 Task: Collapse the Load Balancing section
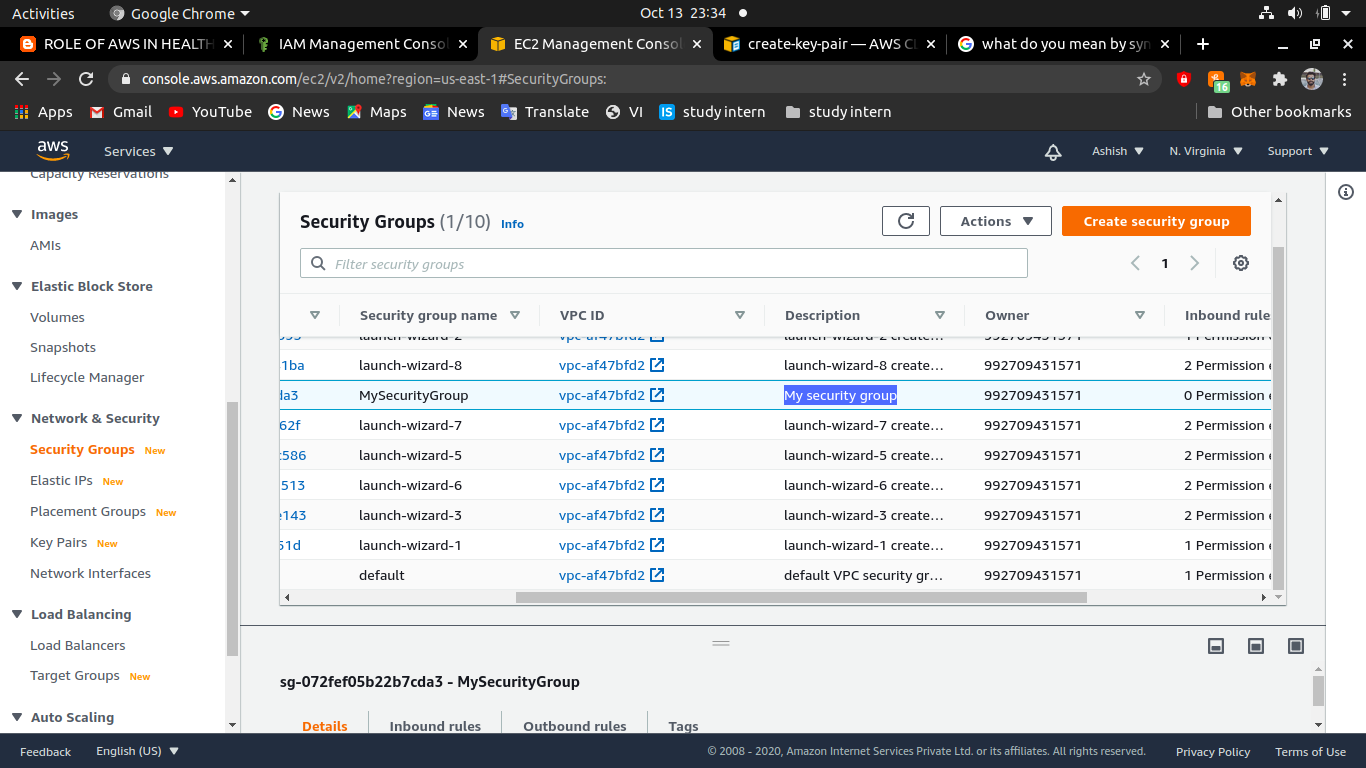click(x=17, y=614)
